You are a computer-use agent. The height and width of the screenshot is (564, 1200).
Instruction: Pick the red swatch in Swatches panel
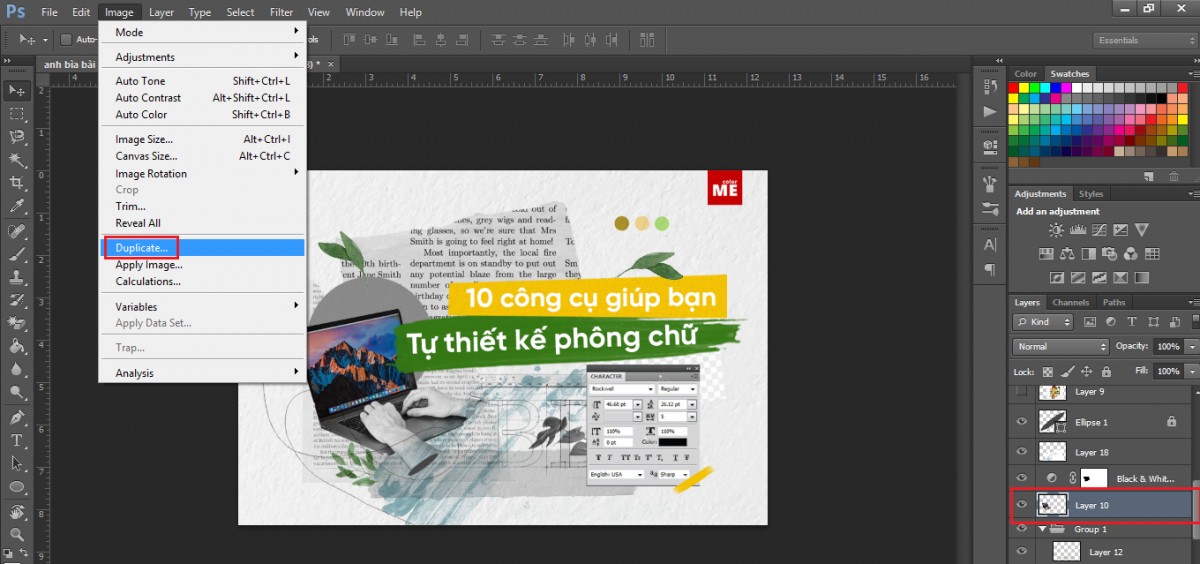pyautogui.click(x=1014, y=88)
